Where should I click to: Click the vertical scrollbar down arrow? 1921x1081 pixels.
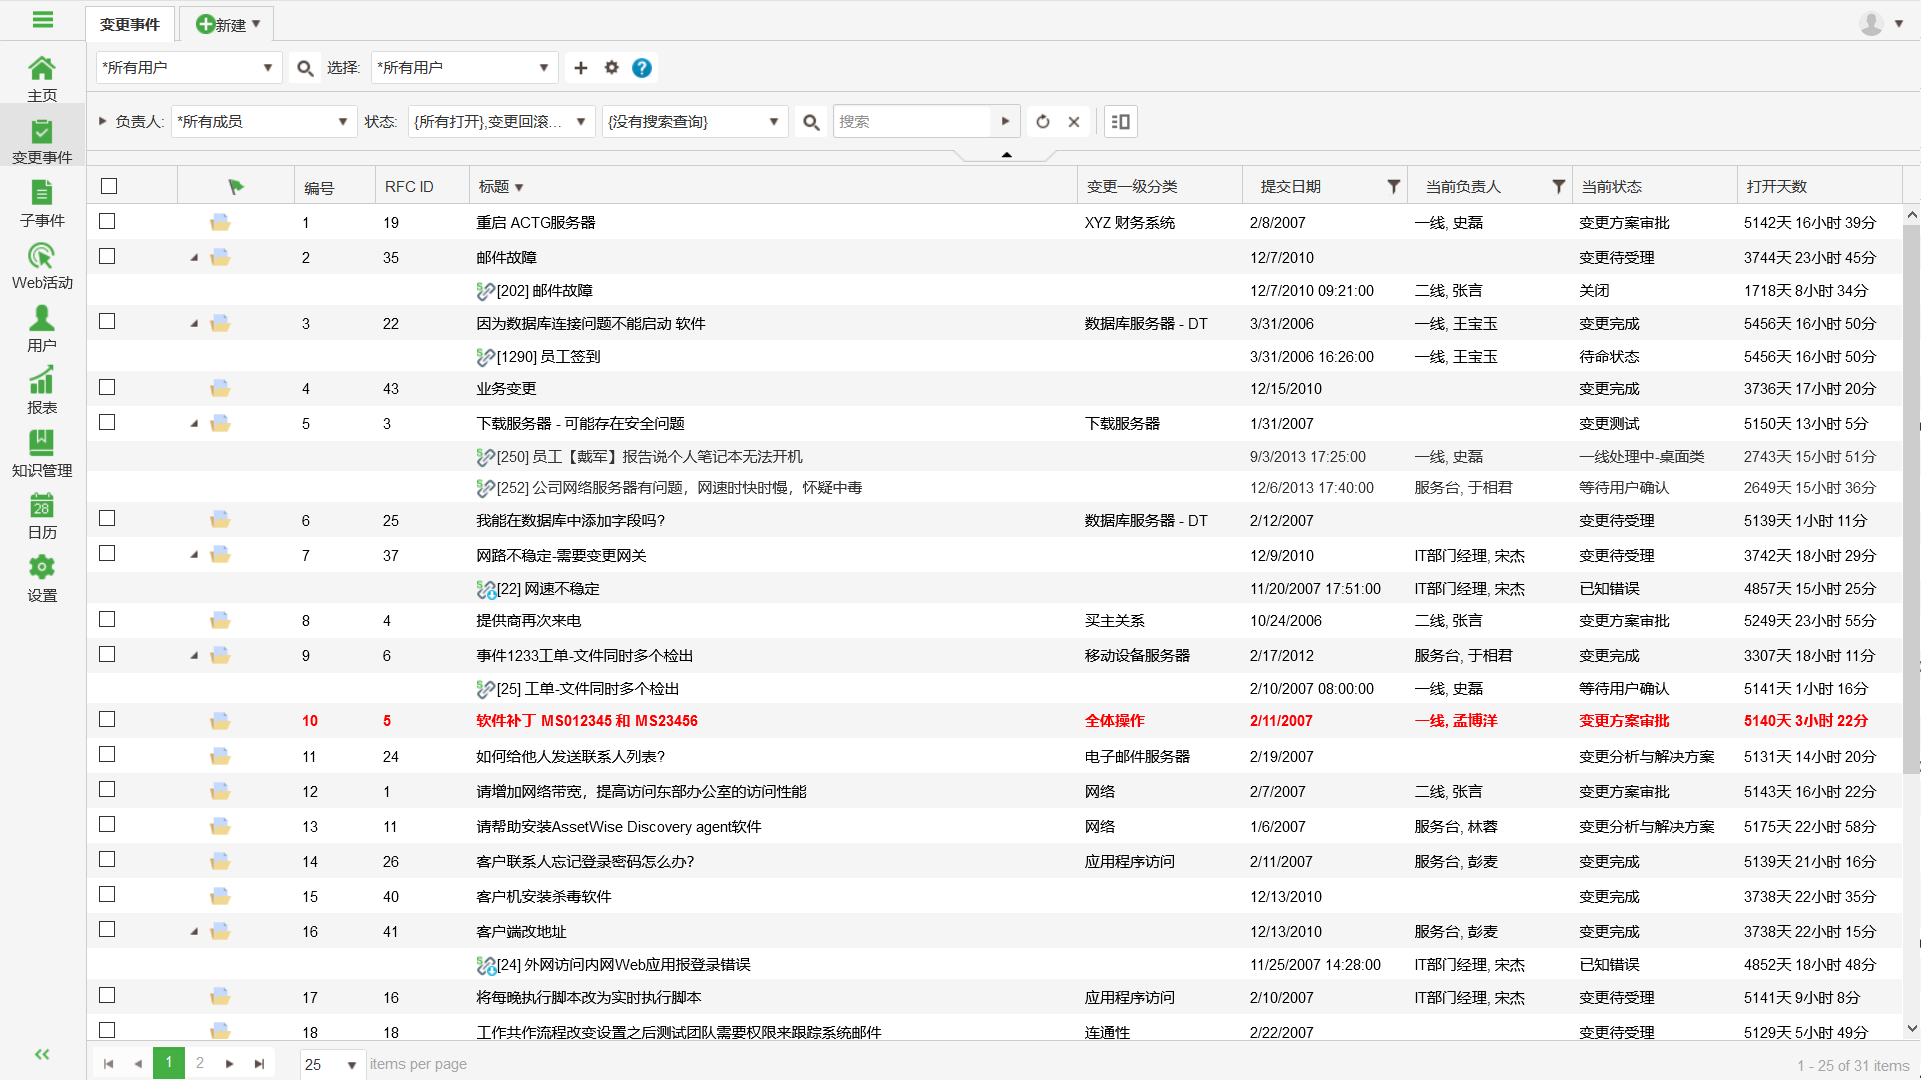(x=1911, y=1028)
